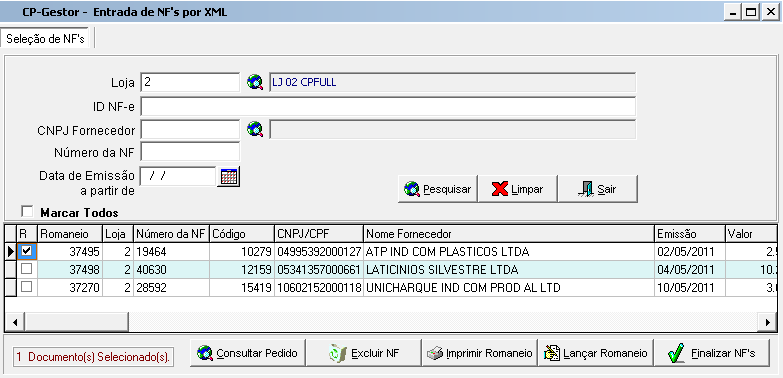Focus the Data de Emissão date field
The height and width of the screenshot is (378, 783).
coord(178,176)
